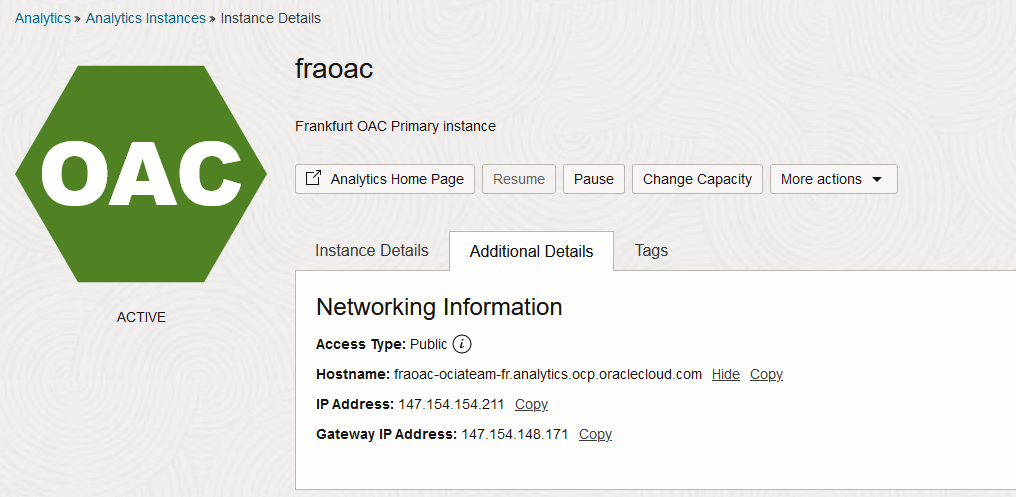Copy the IP Address value
Viewport: 1016px width, 497px height.
[531, 404]
